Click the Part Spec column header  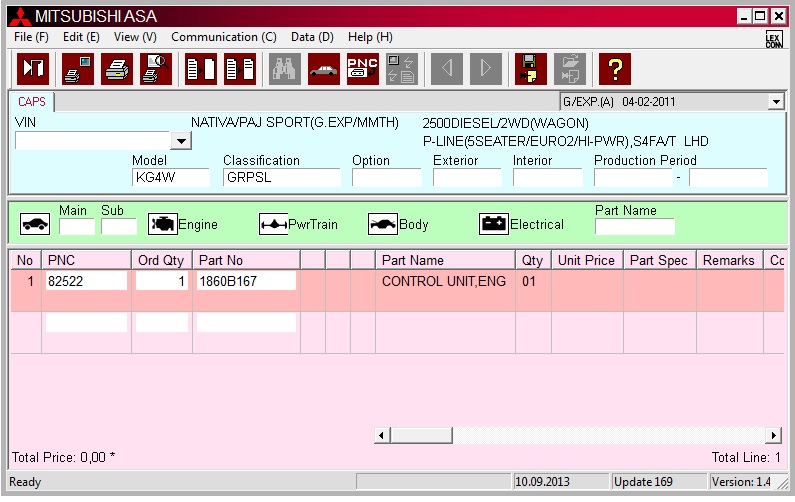659,260
